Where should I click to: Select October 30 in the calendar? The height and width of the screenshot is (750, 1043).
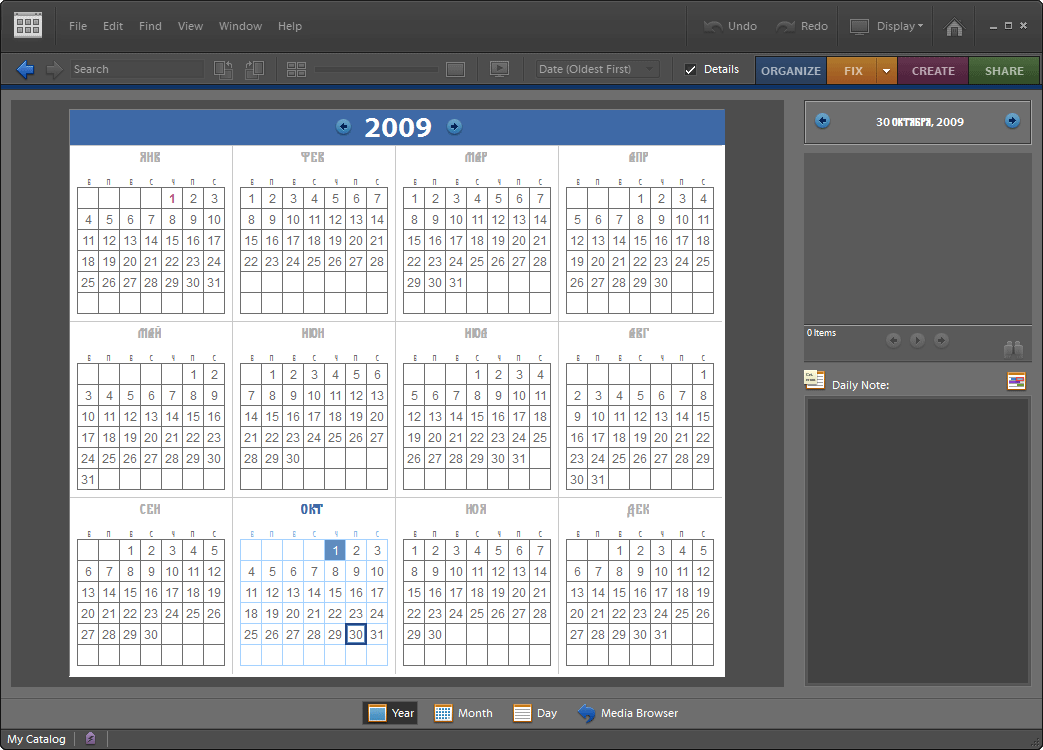point(356,634)
